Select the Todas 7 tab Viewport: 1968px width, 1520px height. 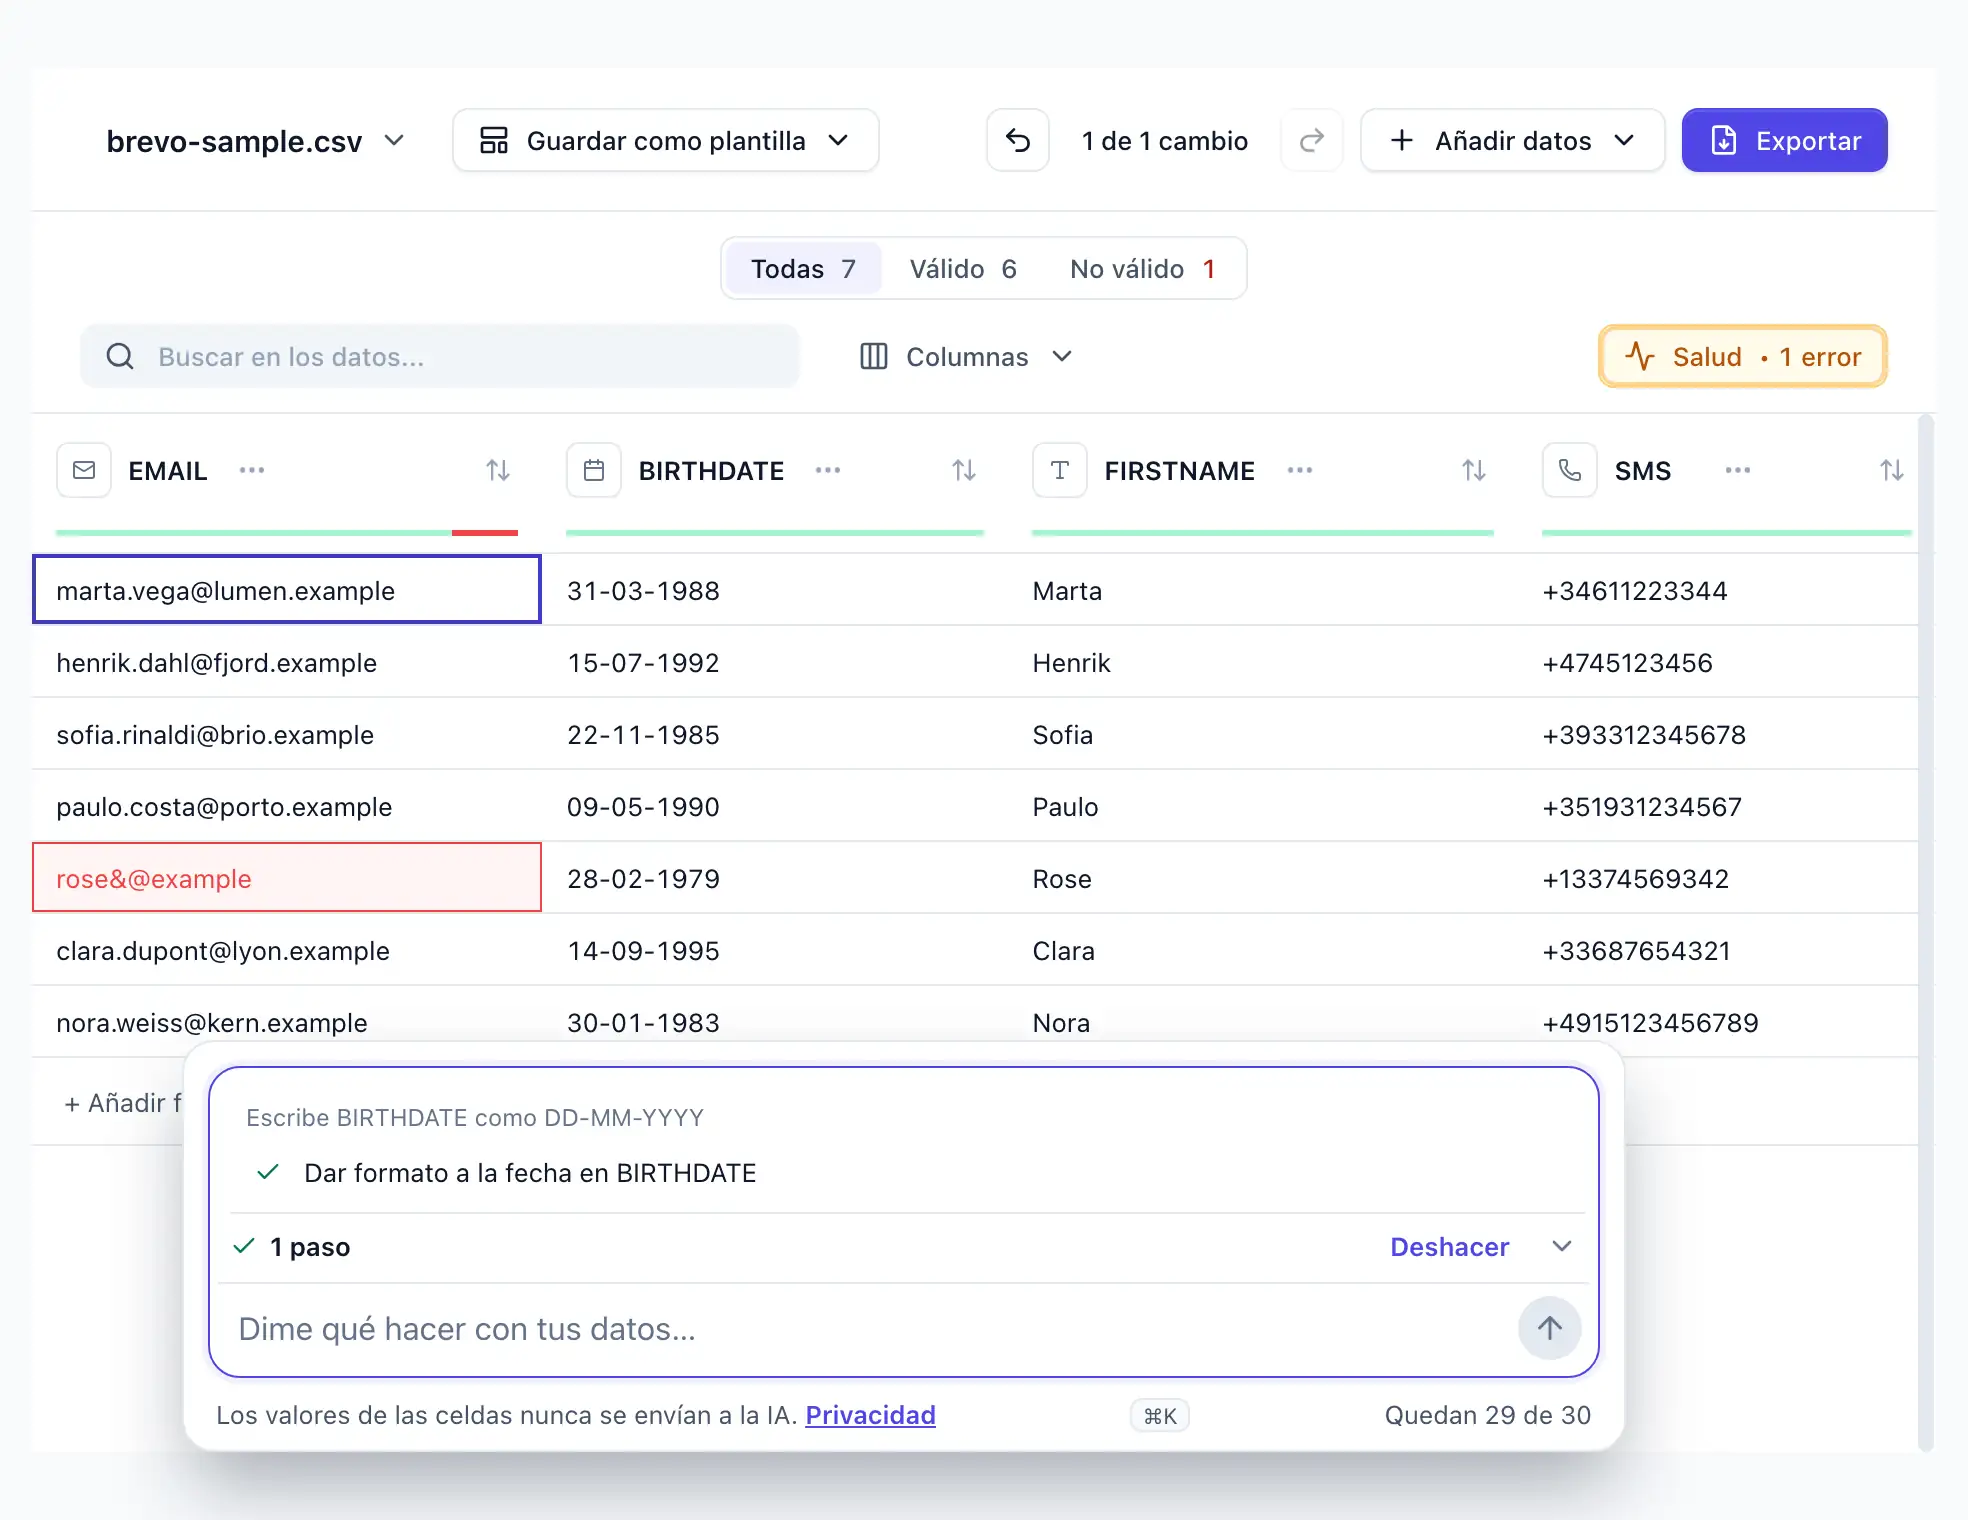804,269
